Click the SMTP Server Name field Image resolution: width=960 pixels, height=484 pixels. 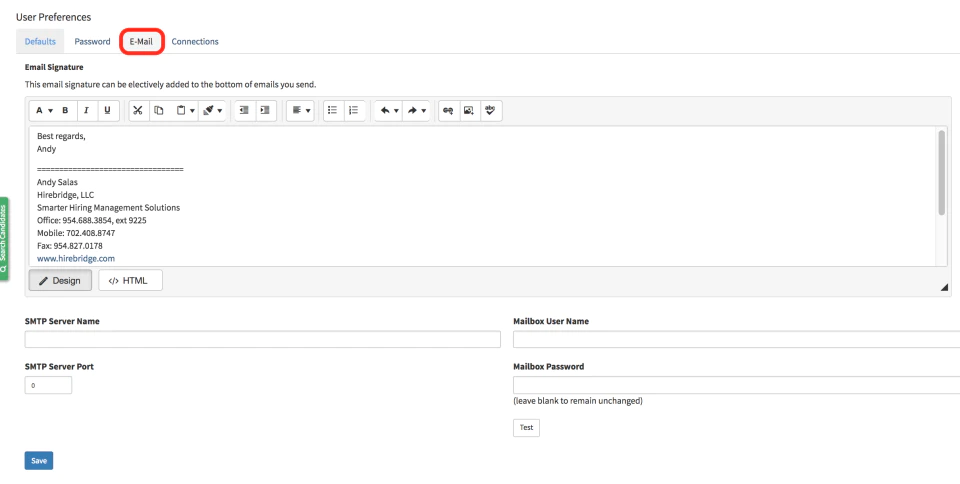coord(263,340)
